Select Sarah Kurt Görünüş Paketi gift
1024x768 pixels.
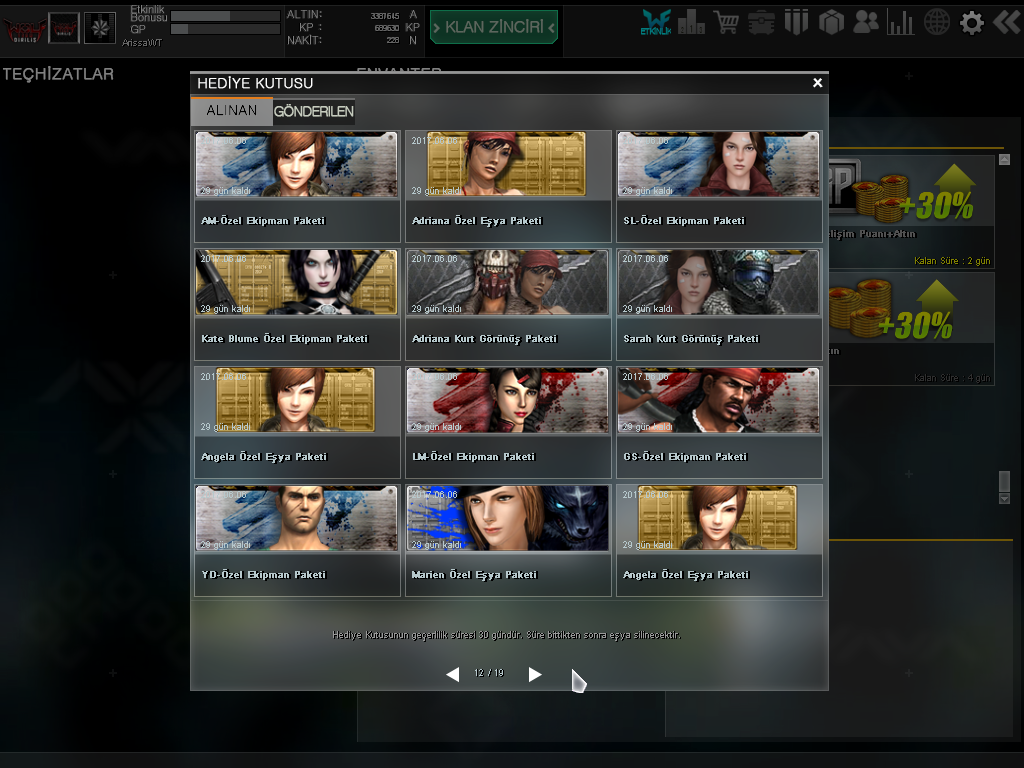(x=719, y=304)
